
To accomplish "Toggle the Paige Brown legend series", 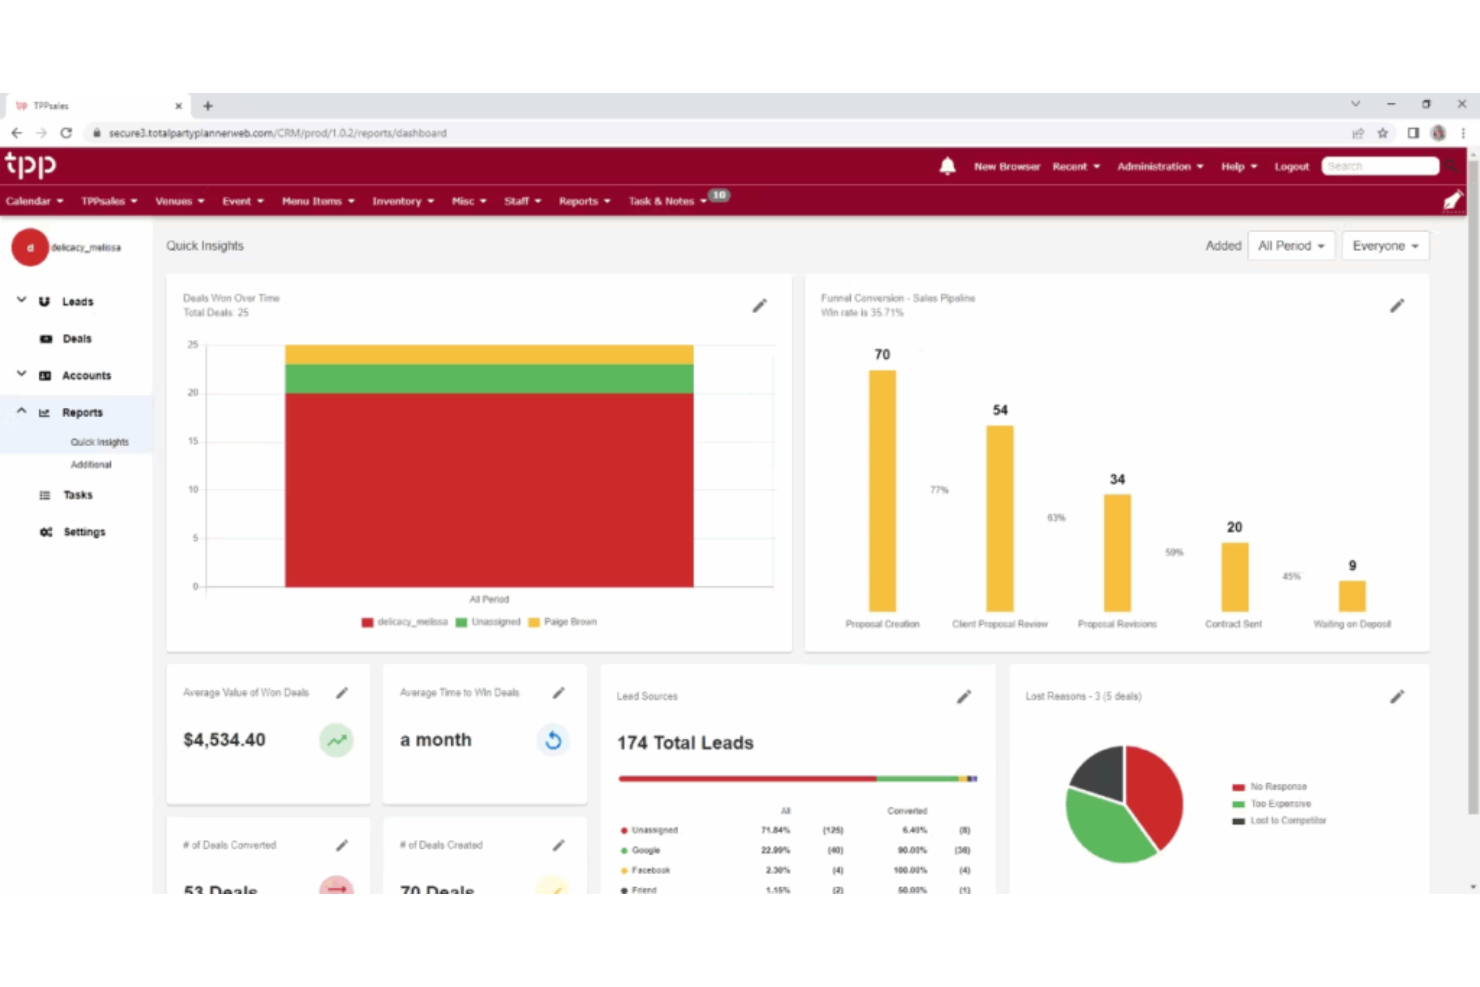I will (562, 622).
